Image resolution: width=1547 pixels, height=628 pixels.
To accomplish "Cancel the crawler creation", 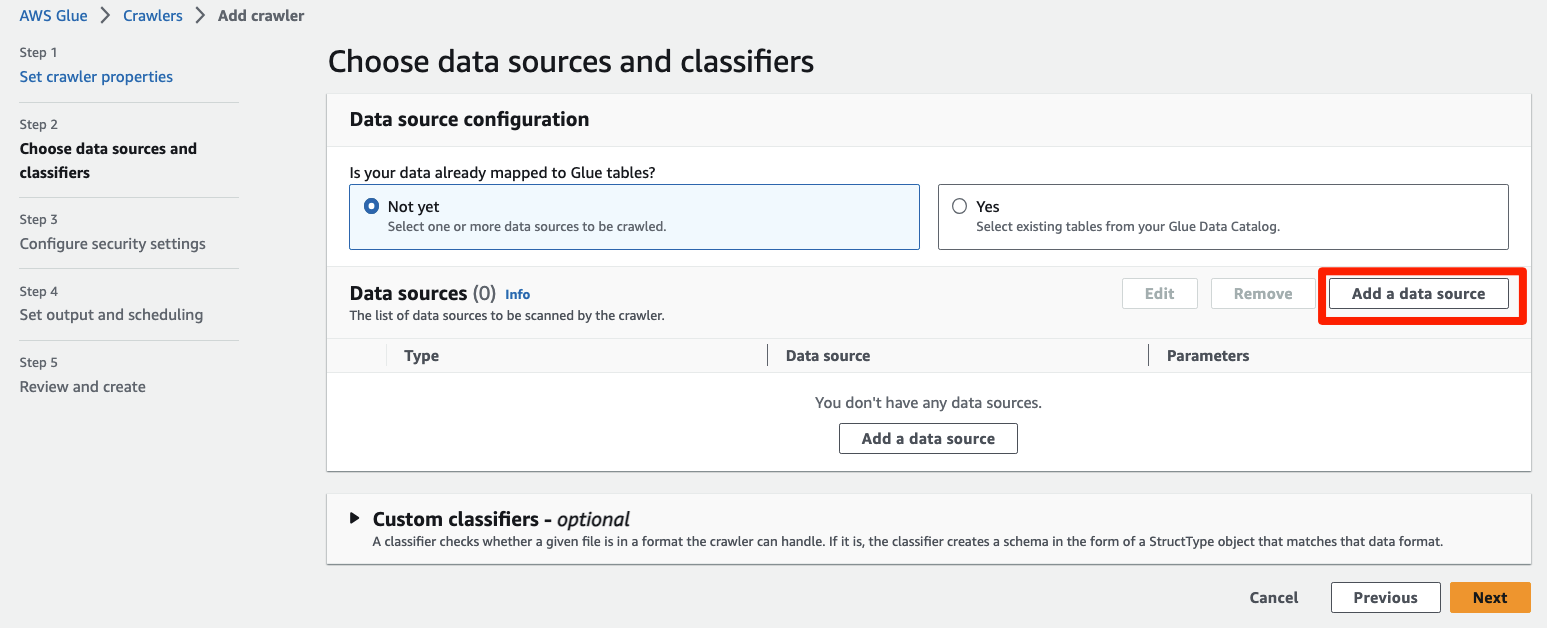I will [x=1273, y=598].
